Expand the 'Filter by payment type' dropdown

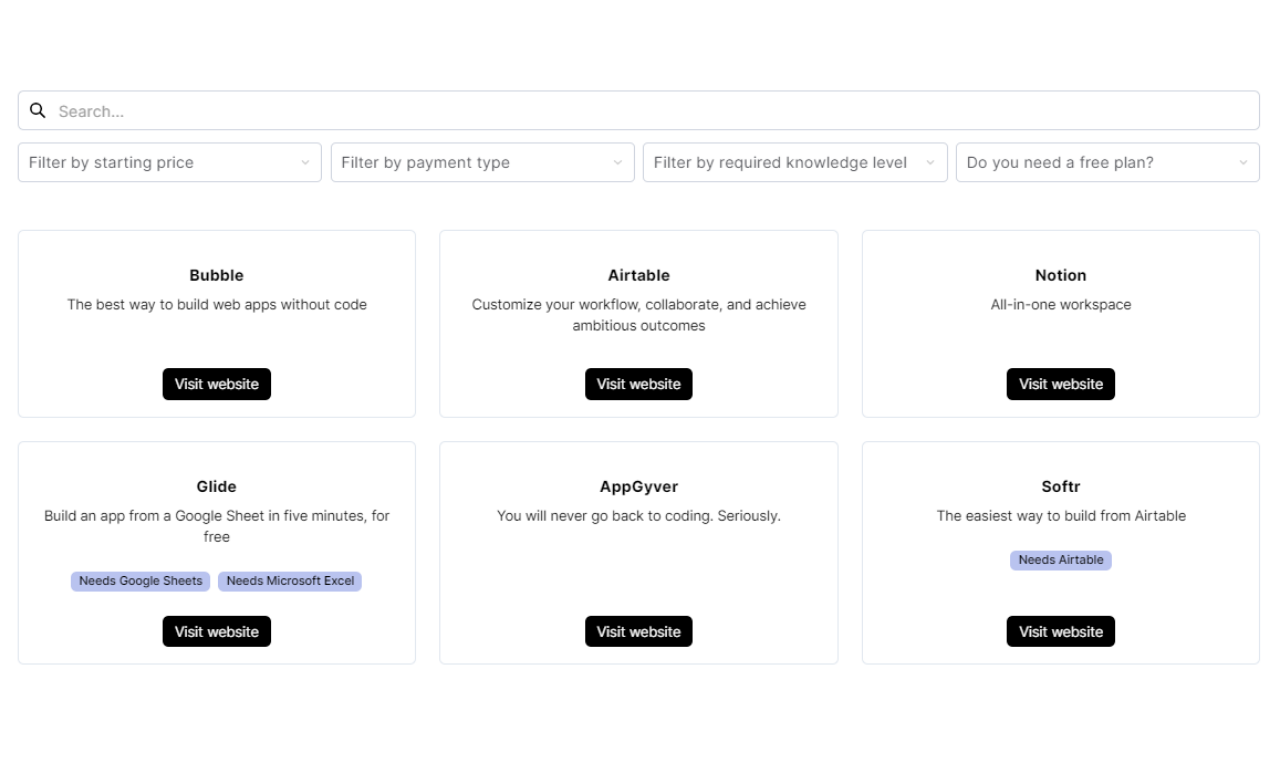(482, 162)
